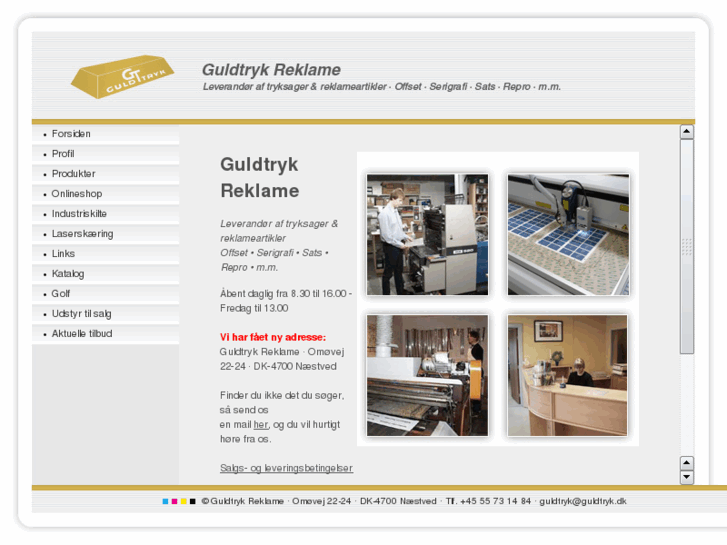Viewport: 727px width, 545px height.
Task: Click the large-format printing machine photo
Action: pyautogui.click(x=427, y=375)
